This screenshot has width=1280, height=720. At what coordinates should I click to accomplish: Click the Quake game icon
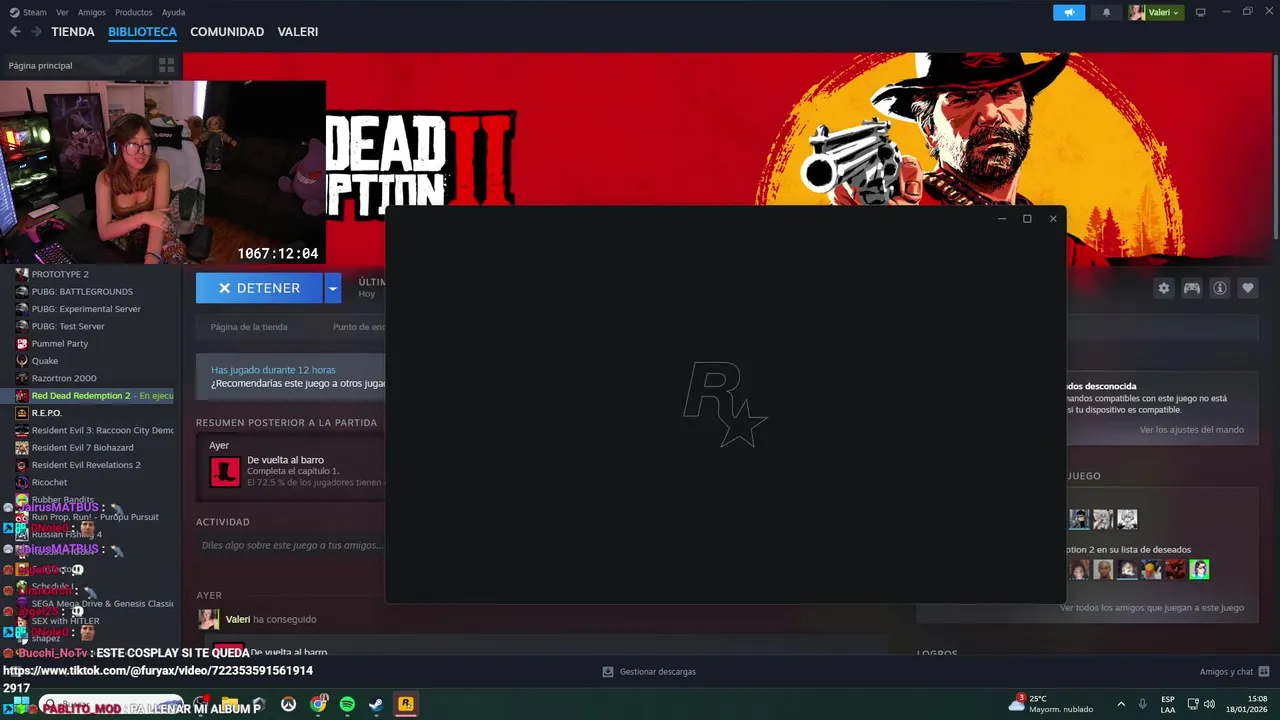22,361
